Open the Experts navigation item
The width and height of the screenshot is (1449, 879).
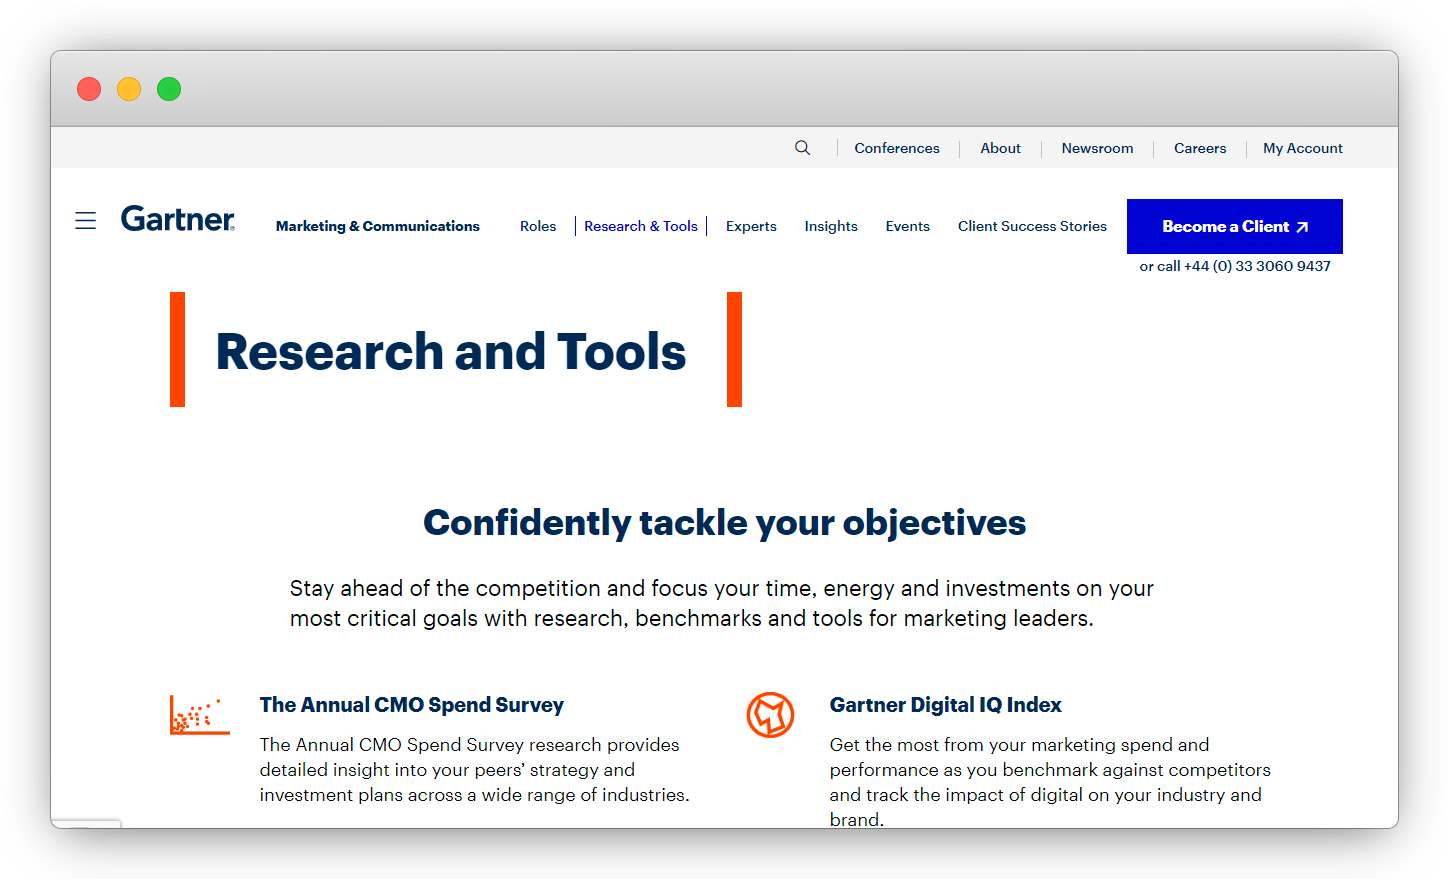pyautogui.click(x=751, y=226)
